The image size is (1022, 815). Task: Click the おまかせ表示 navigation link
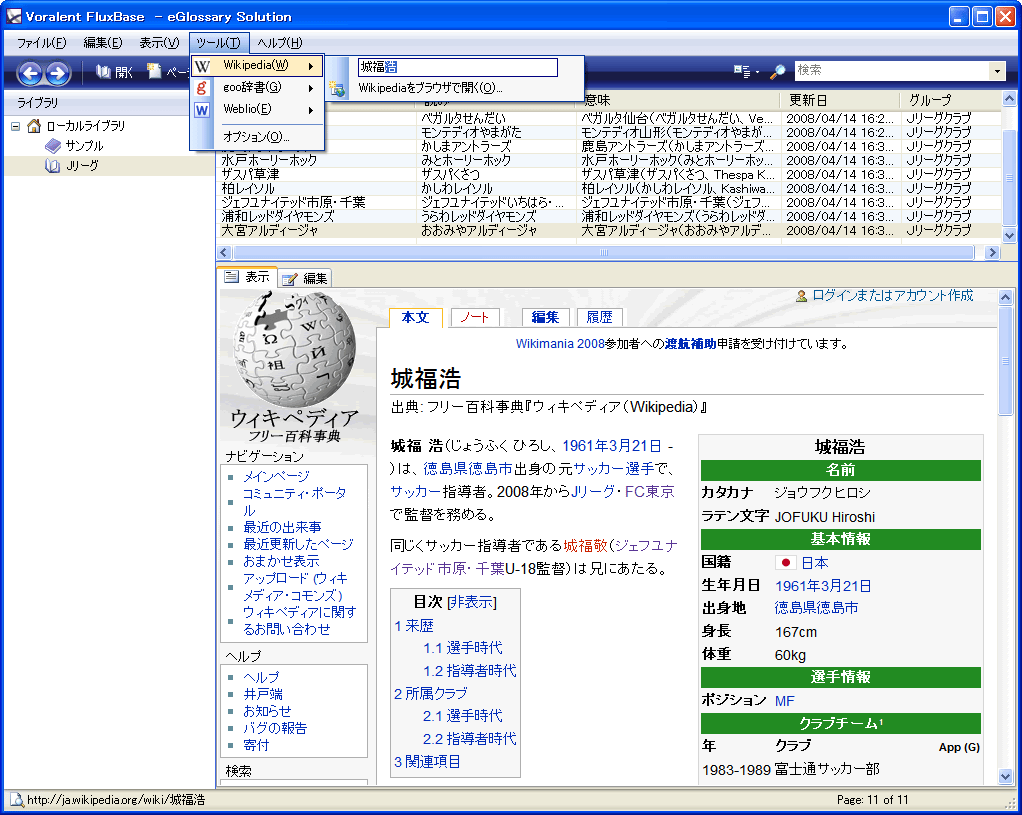click(x=281, y=561)
